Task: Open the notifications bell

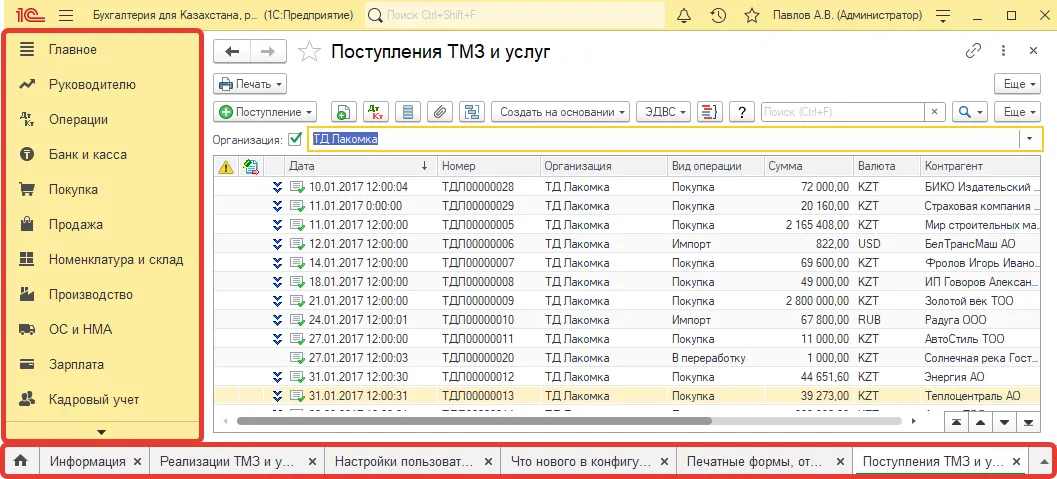Action: [684, 15]
